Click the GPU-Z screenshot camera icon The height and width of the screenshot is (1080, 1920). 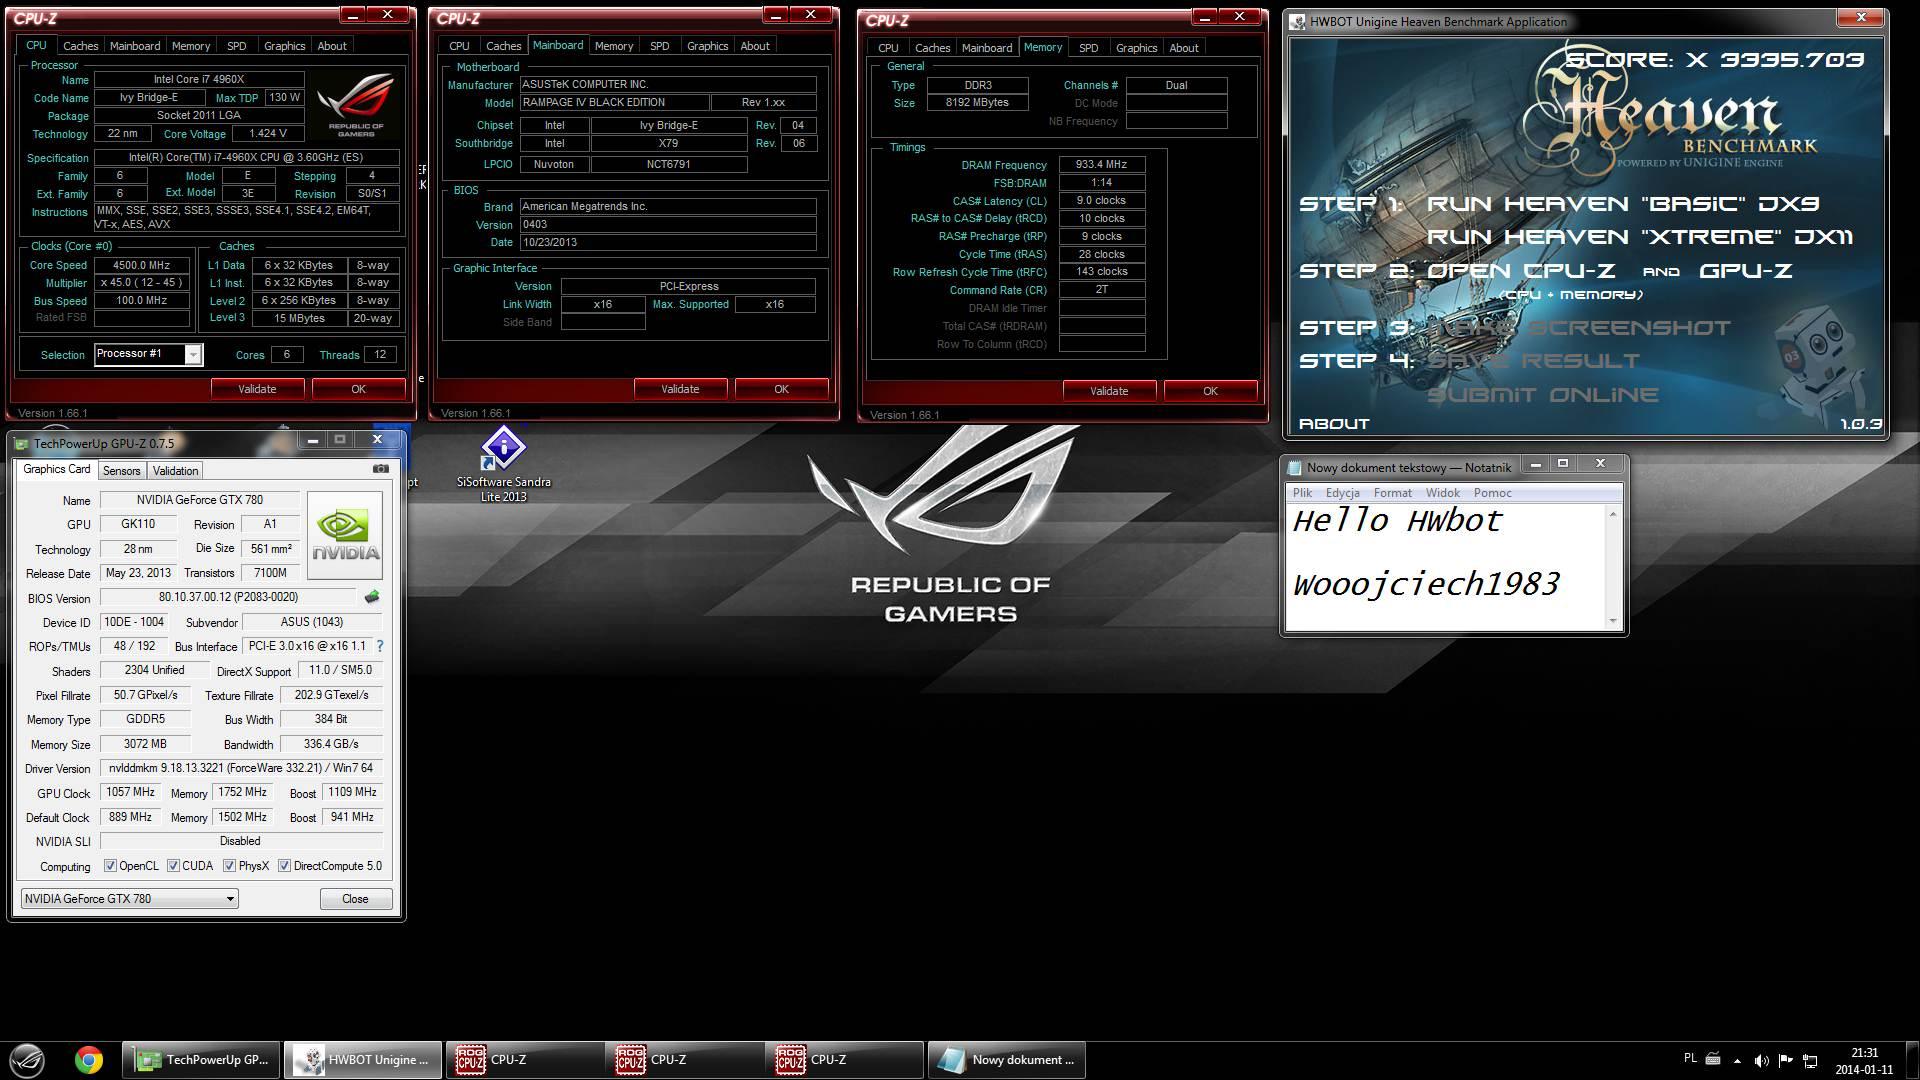381,468
